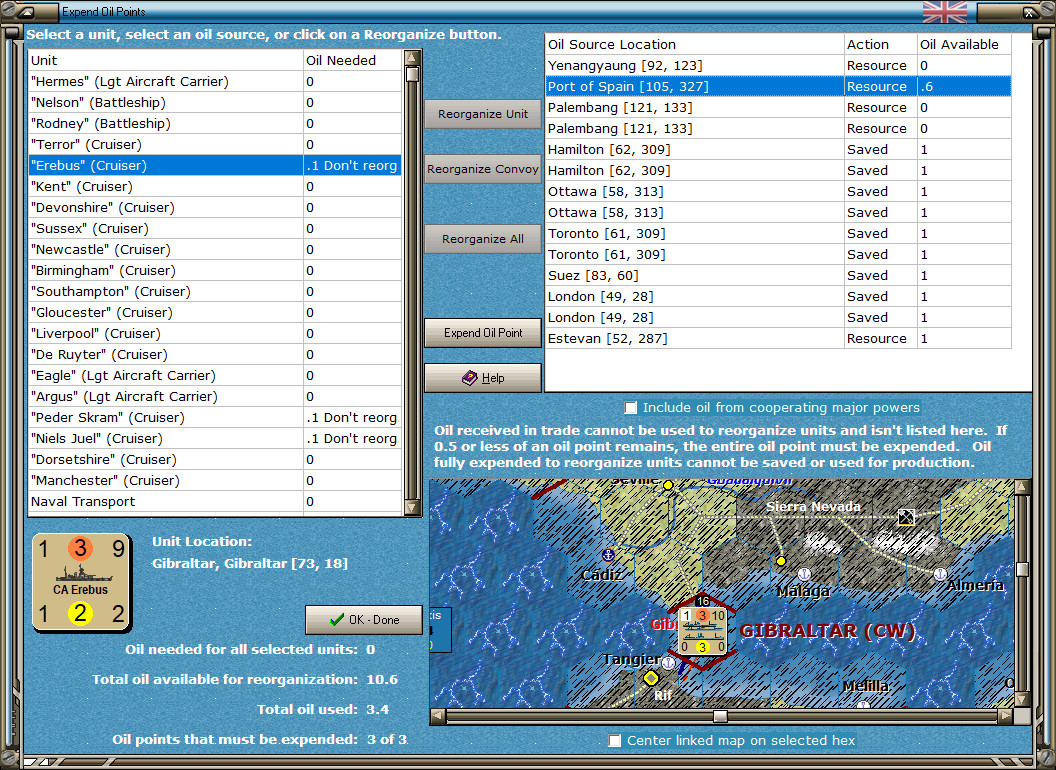Click the Almería port anchor icon

click(940, 574)
